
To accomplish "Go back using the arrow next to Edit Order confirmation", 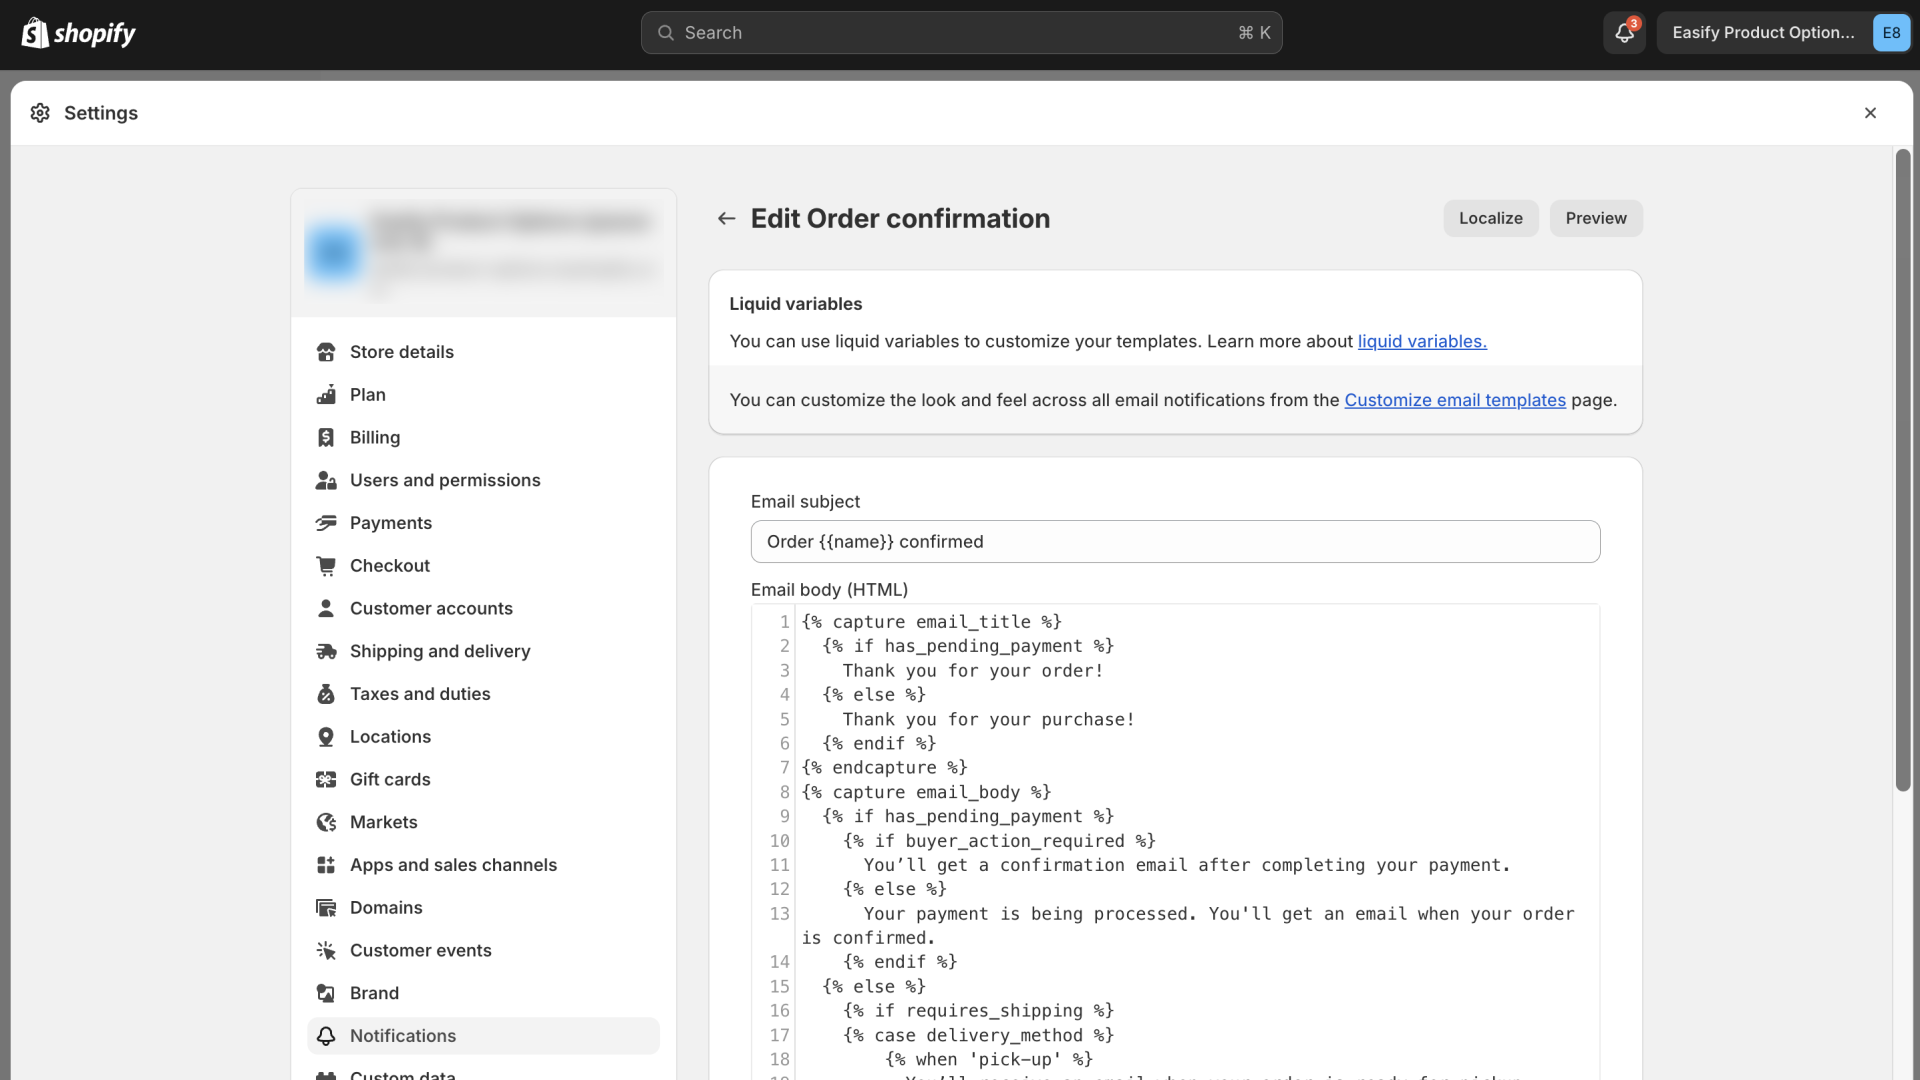I will (x=725, y=218).
